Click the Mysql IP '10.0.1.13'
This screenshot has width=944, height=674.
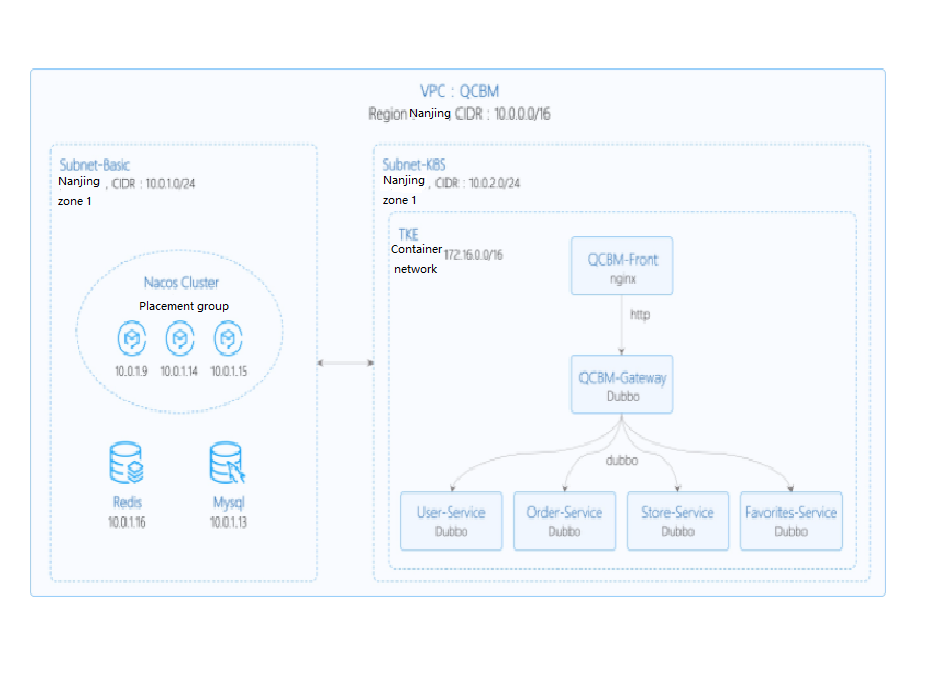pyautogui.click(x=228, y=522)
